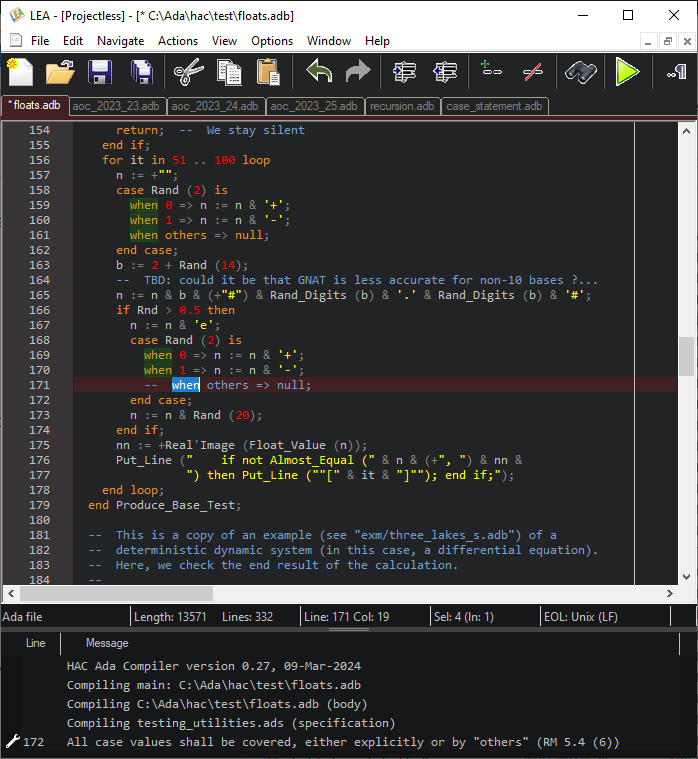Click the horizontal scrollbar right arrow
Image resolution: width=698 pixels, height=759 pixels.
click(669, 593)
